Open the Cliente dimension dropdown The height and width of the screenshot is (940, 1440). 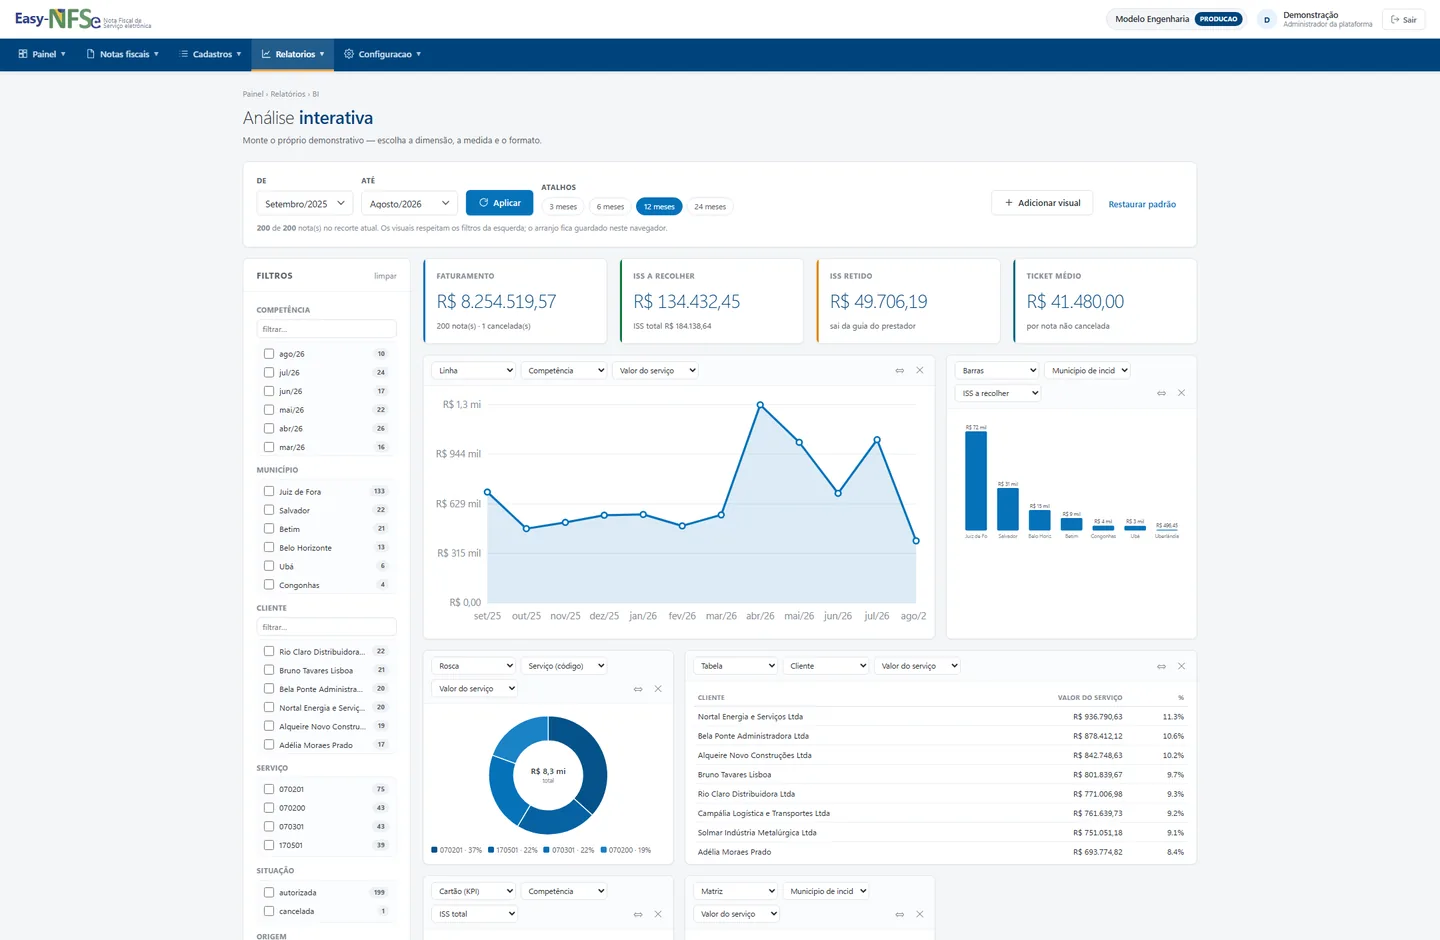click(x=826, y=666)
